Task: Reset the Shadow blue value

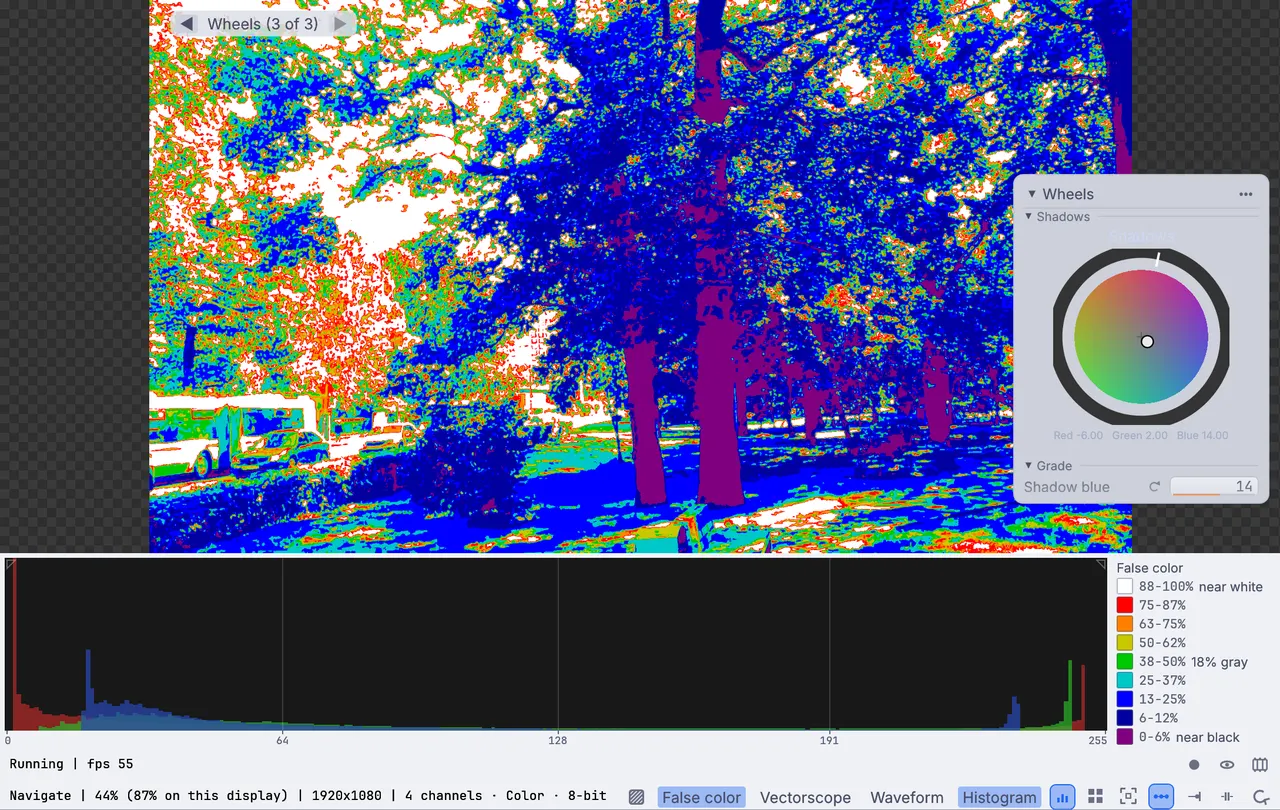Action: click(1154, 487)
